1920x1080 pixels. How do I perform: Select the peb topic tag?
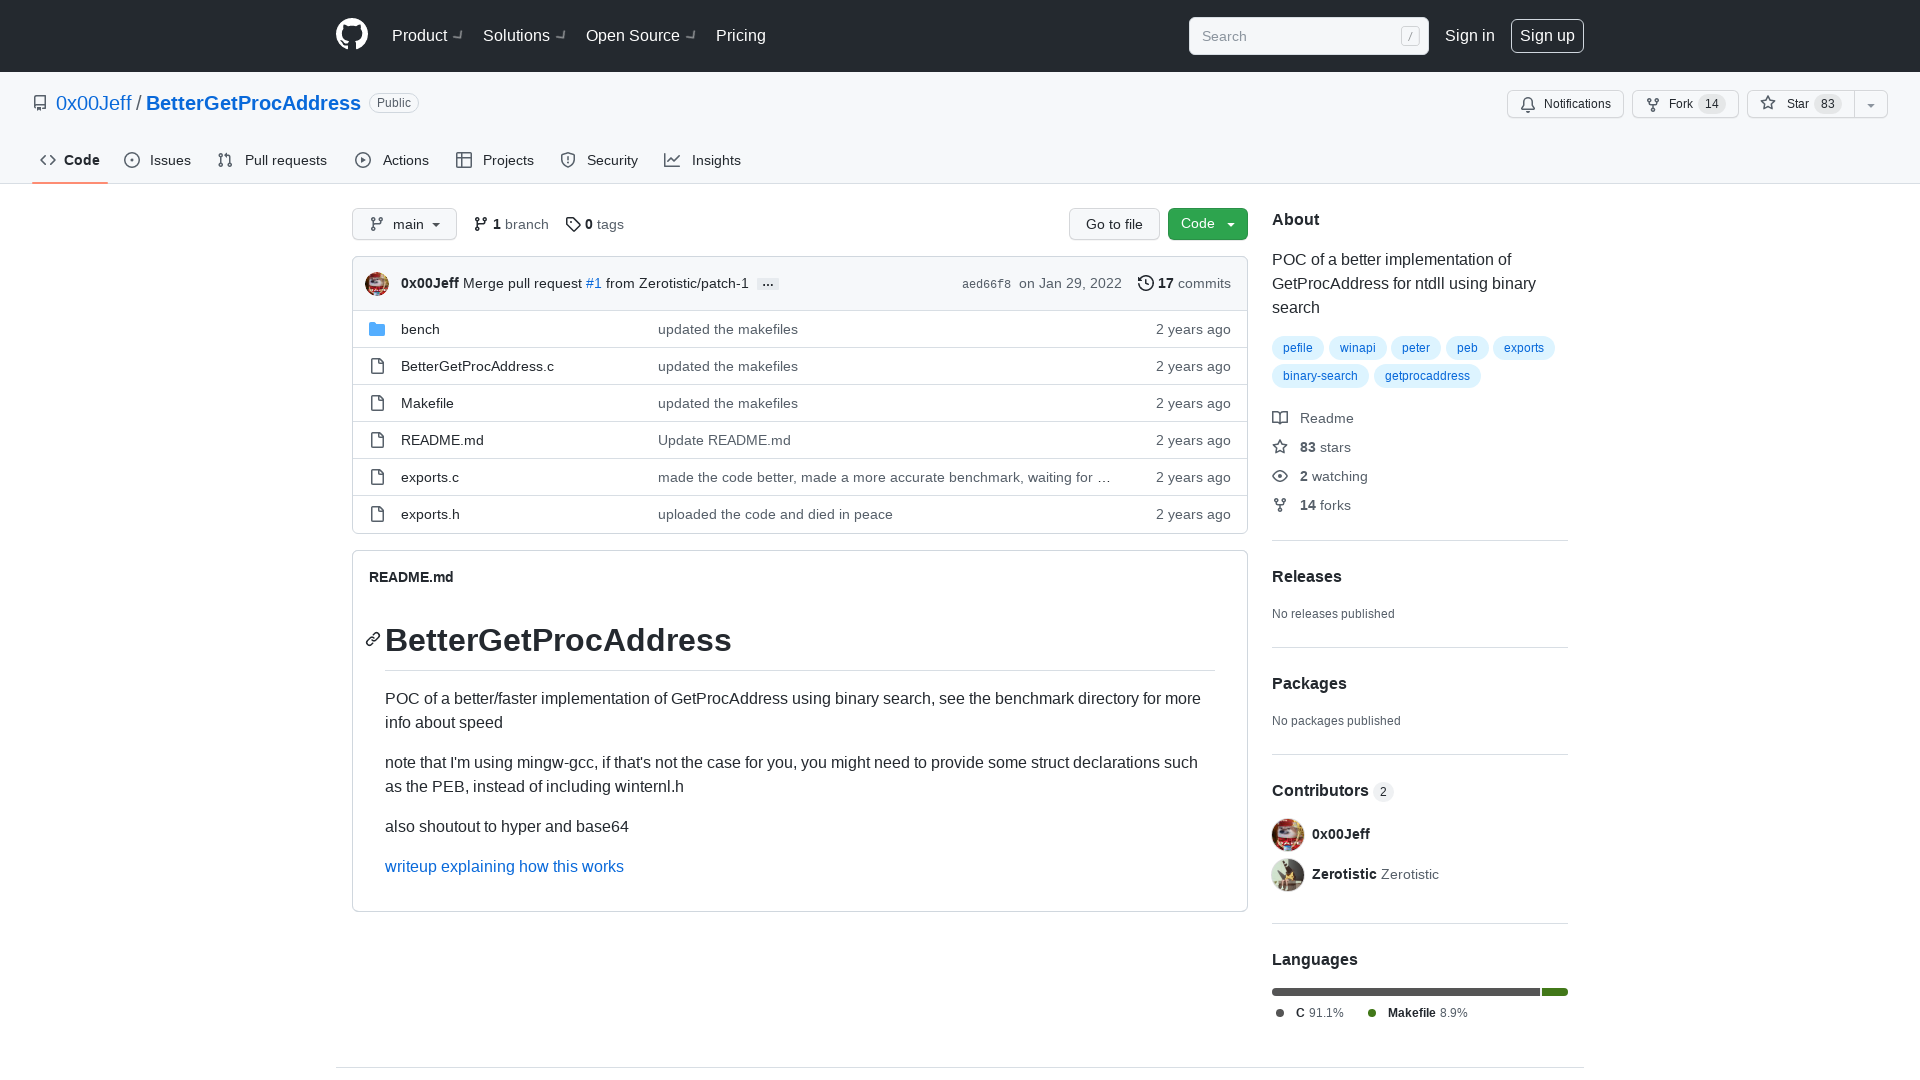tap(1467, 348)
